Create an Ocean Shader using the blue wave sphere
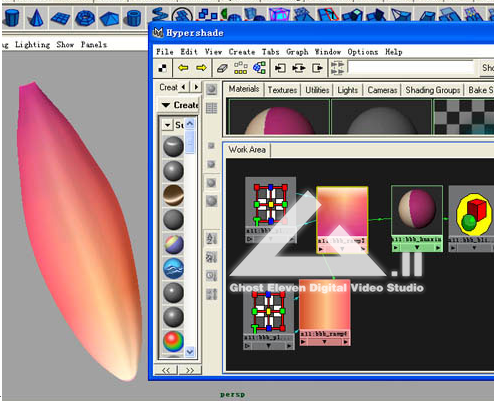Image resolution: width=494 pixels, height=401 pixels. 173,268
